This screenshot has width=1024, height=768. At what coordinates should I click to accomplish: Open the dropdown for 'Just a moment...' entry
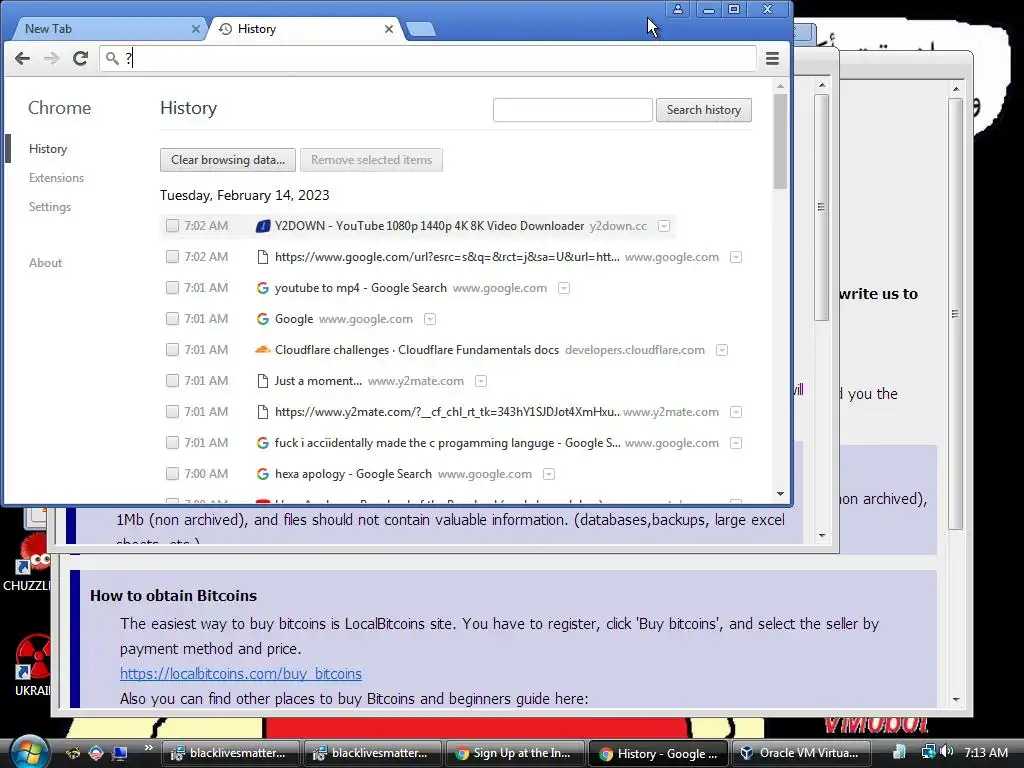pyautogui.click(x=481, y=381)
